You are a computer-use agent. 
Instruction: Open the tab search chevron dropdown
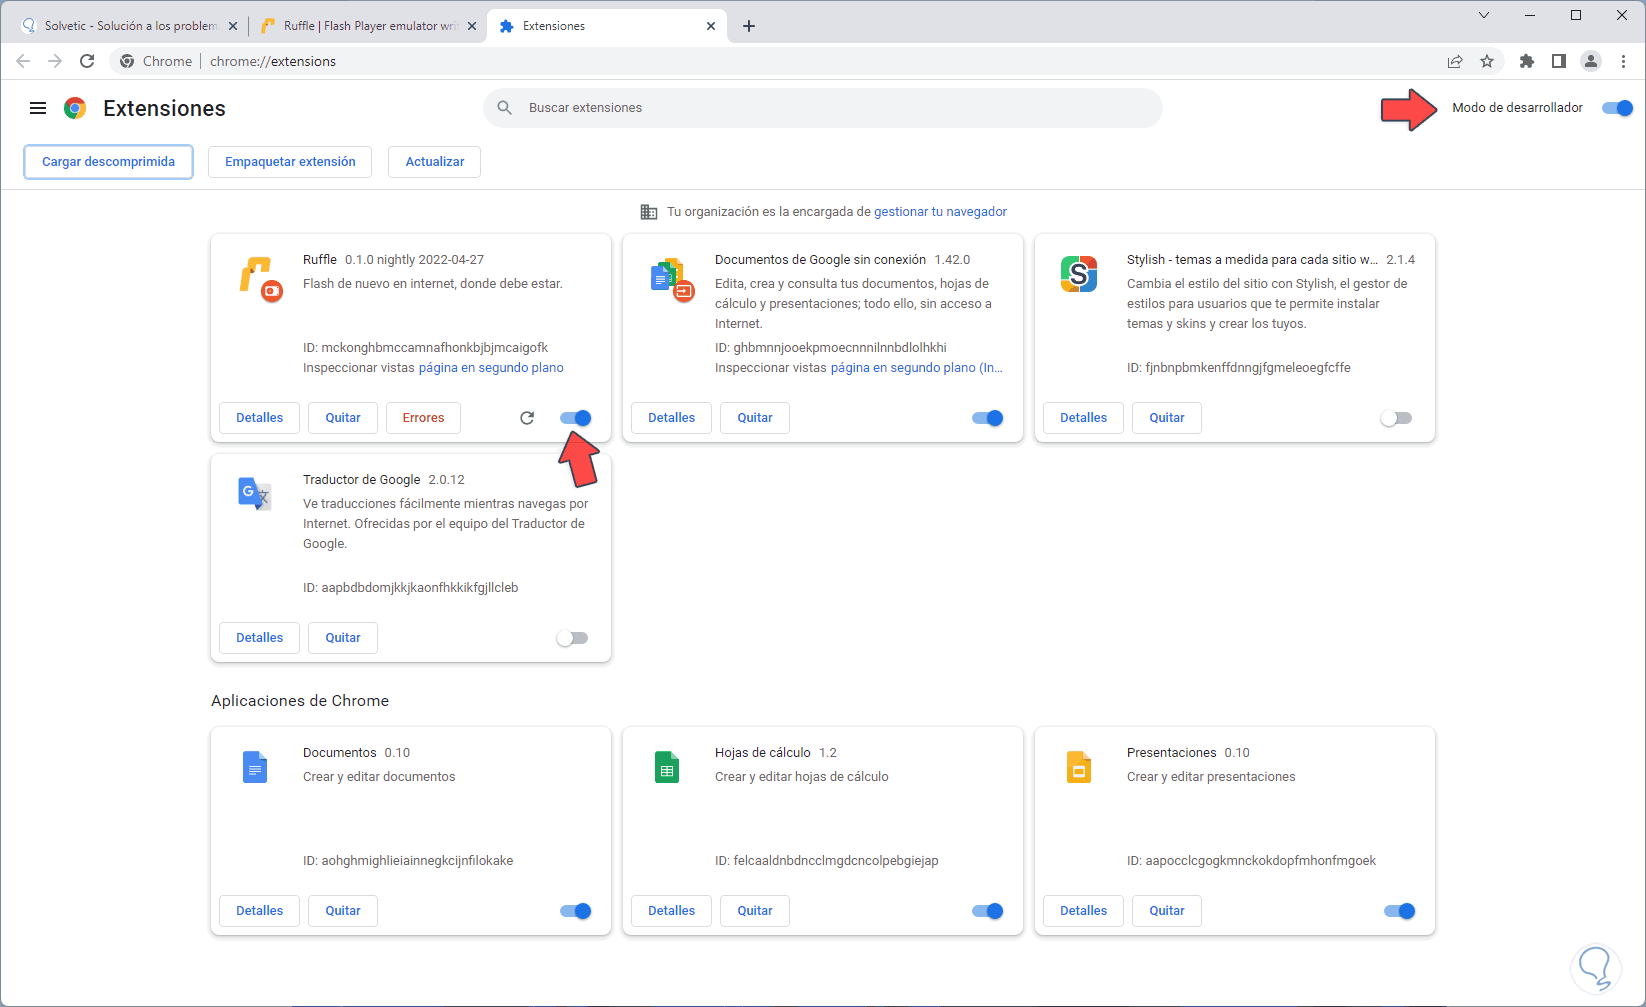[x=1484, y=15]
